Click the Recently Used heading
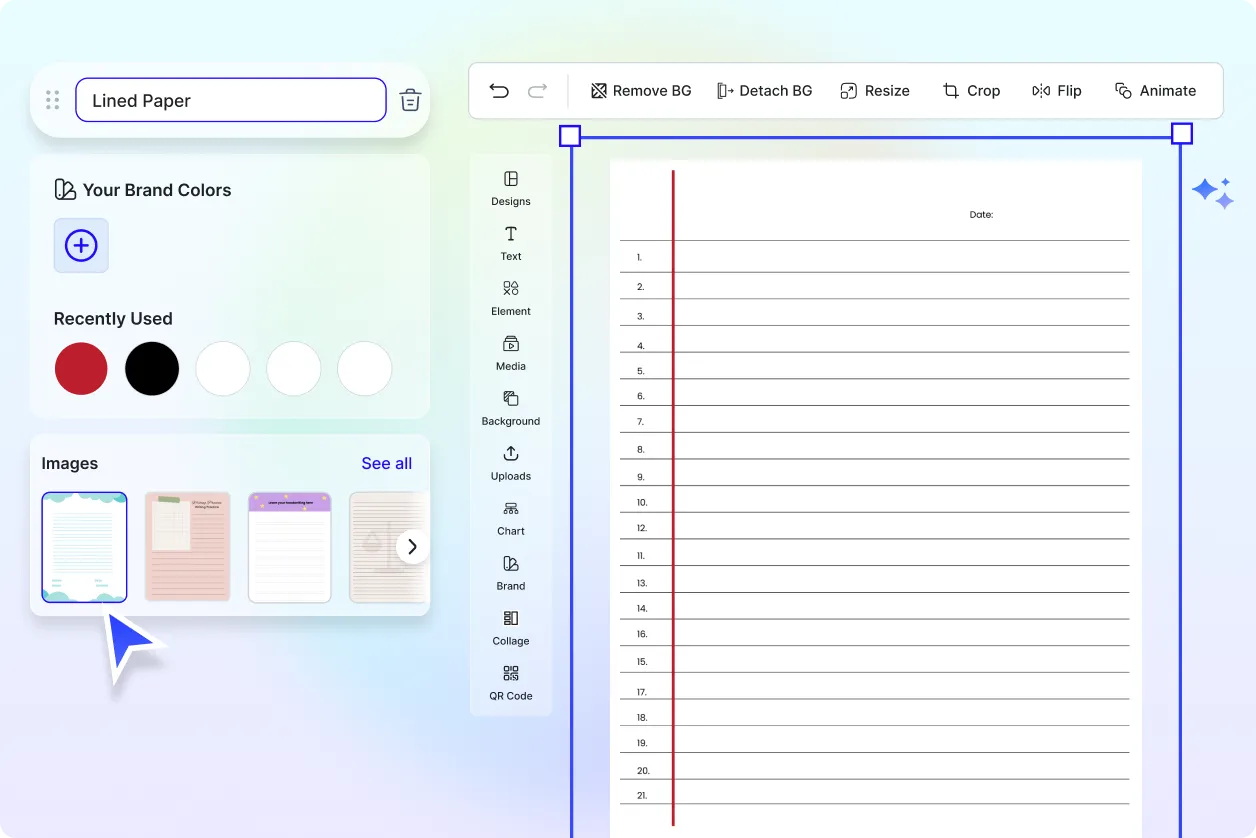The width and height of the screenshot is (1256, 838). tap(113, 319)
